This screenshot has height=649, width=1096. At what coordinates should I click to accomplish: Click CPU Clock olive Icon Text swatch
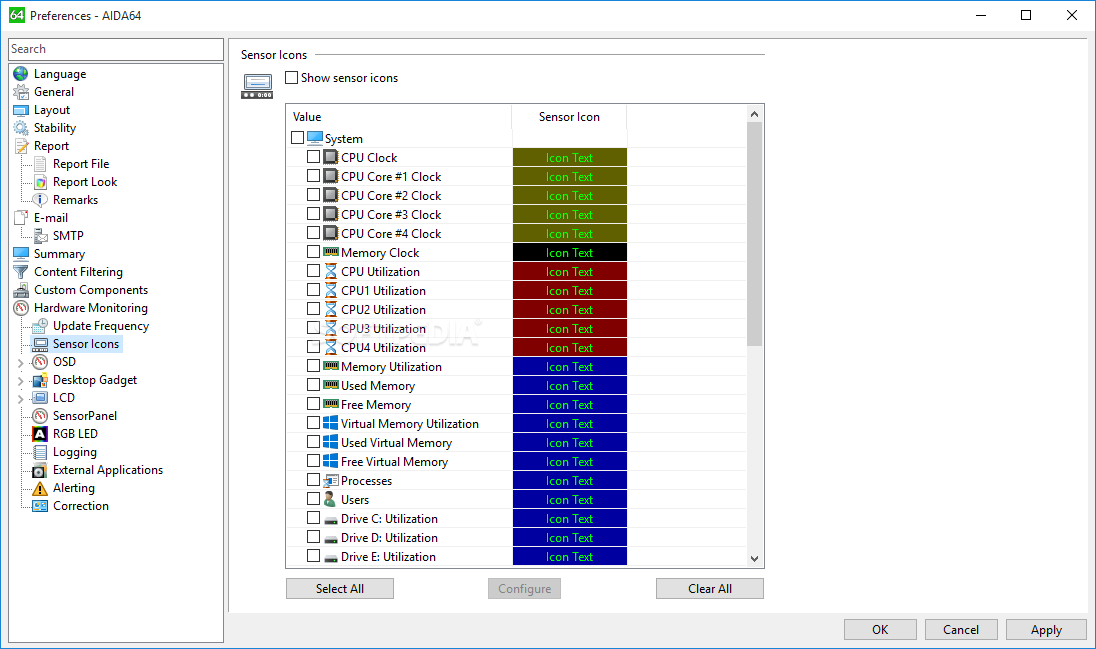pos(570,157)
